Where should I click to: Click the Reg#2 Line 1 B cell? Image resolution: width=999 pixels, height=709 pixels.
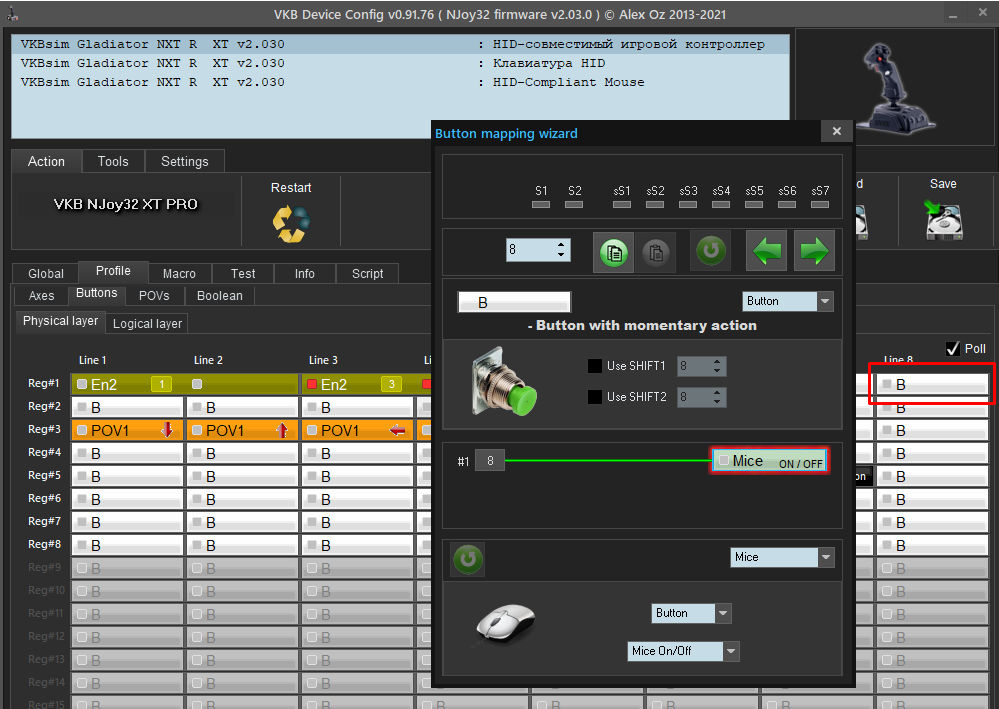click(127, 407)
